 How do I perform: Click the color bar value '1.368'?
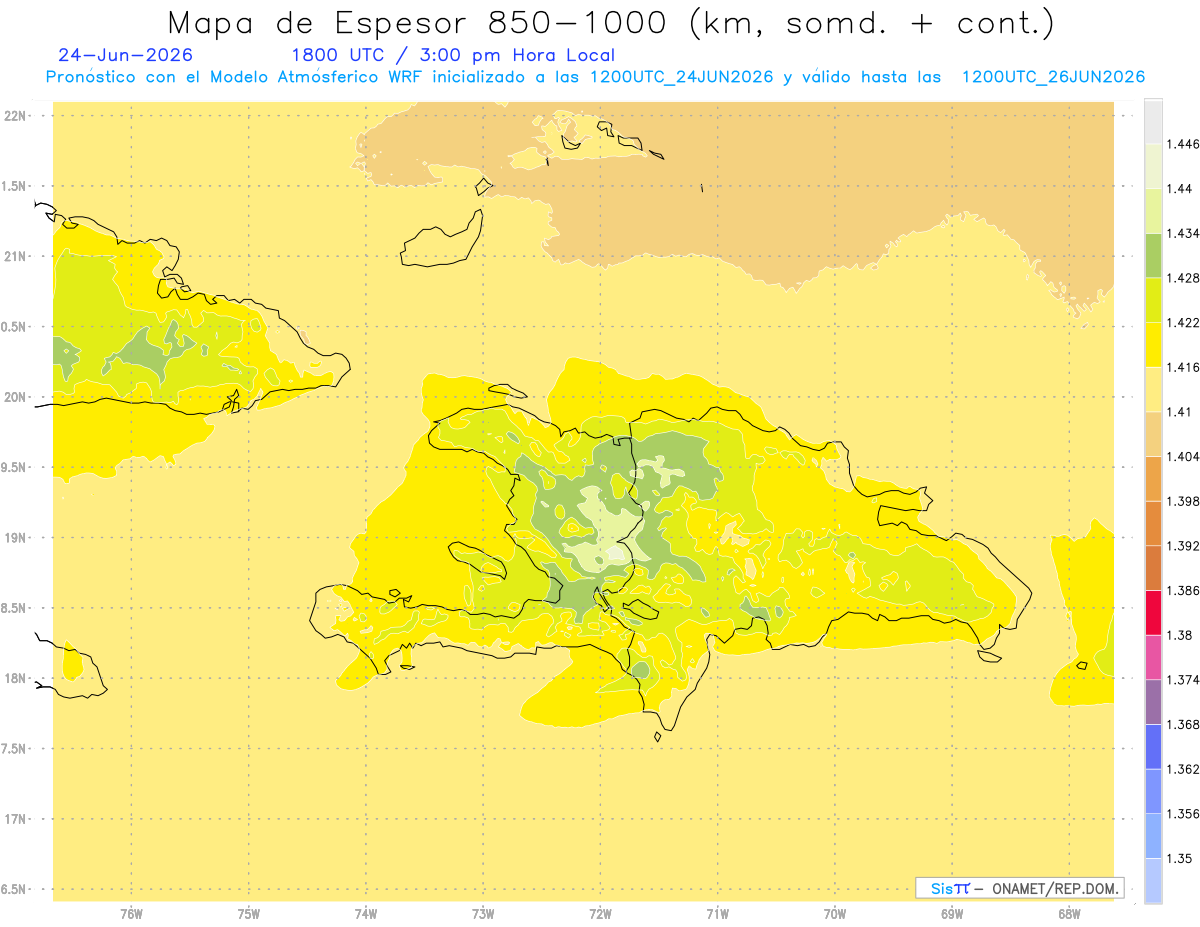tap(1183, 724)
